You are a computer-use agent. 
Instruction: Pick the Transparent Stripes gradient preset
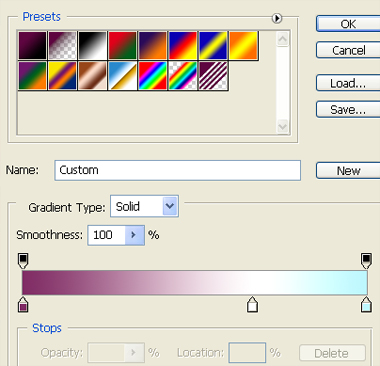(213, 76)
